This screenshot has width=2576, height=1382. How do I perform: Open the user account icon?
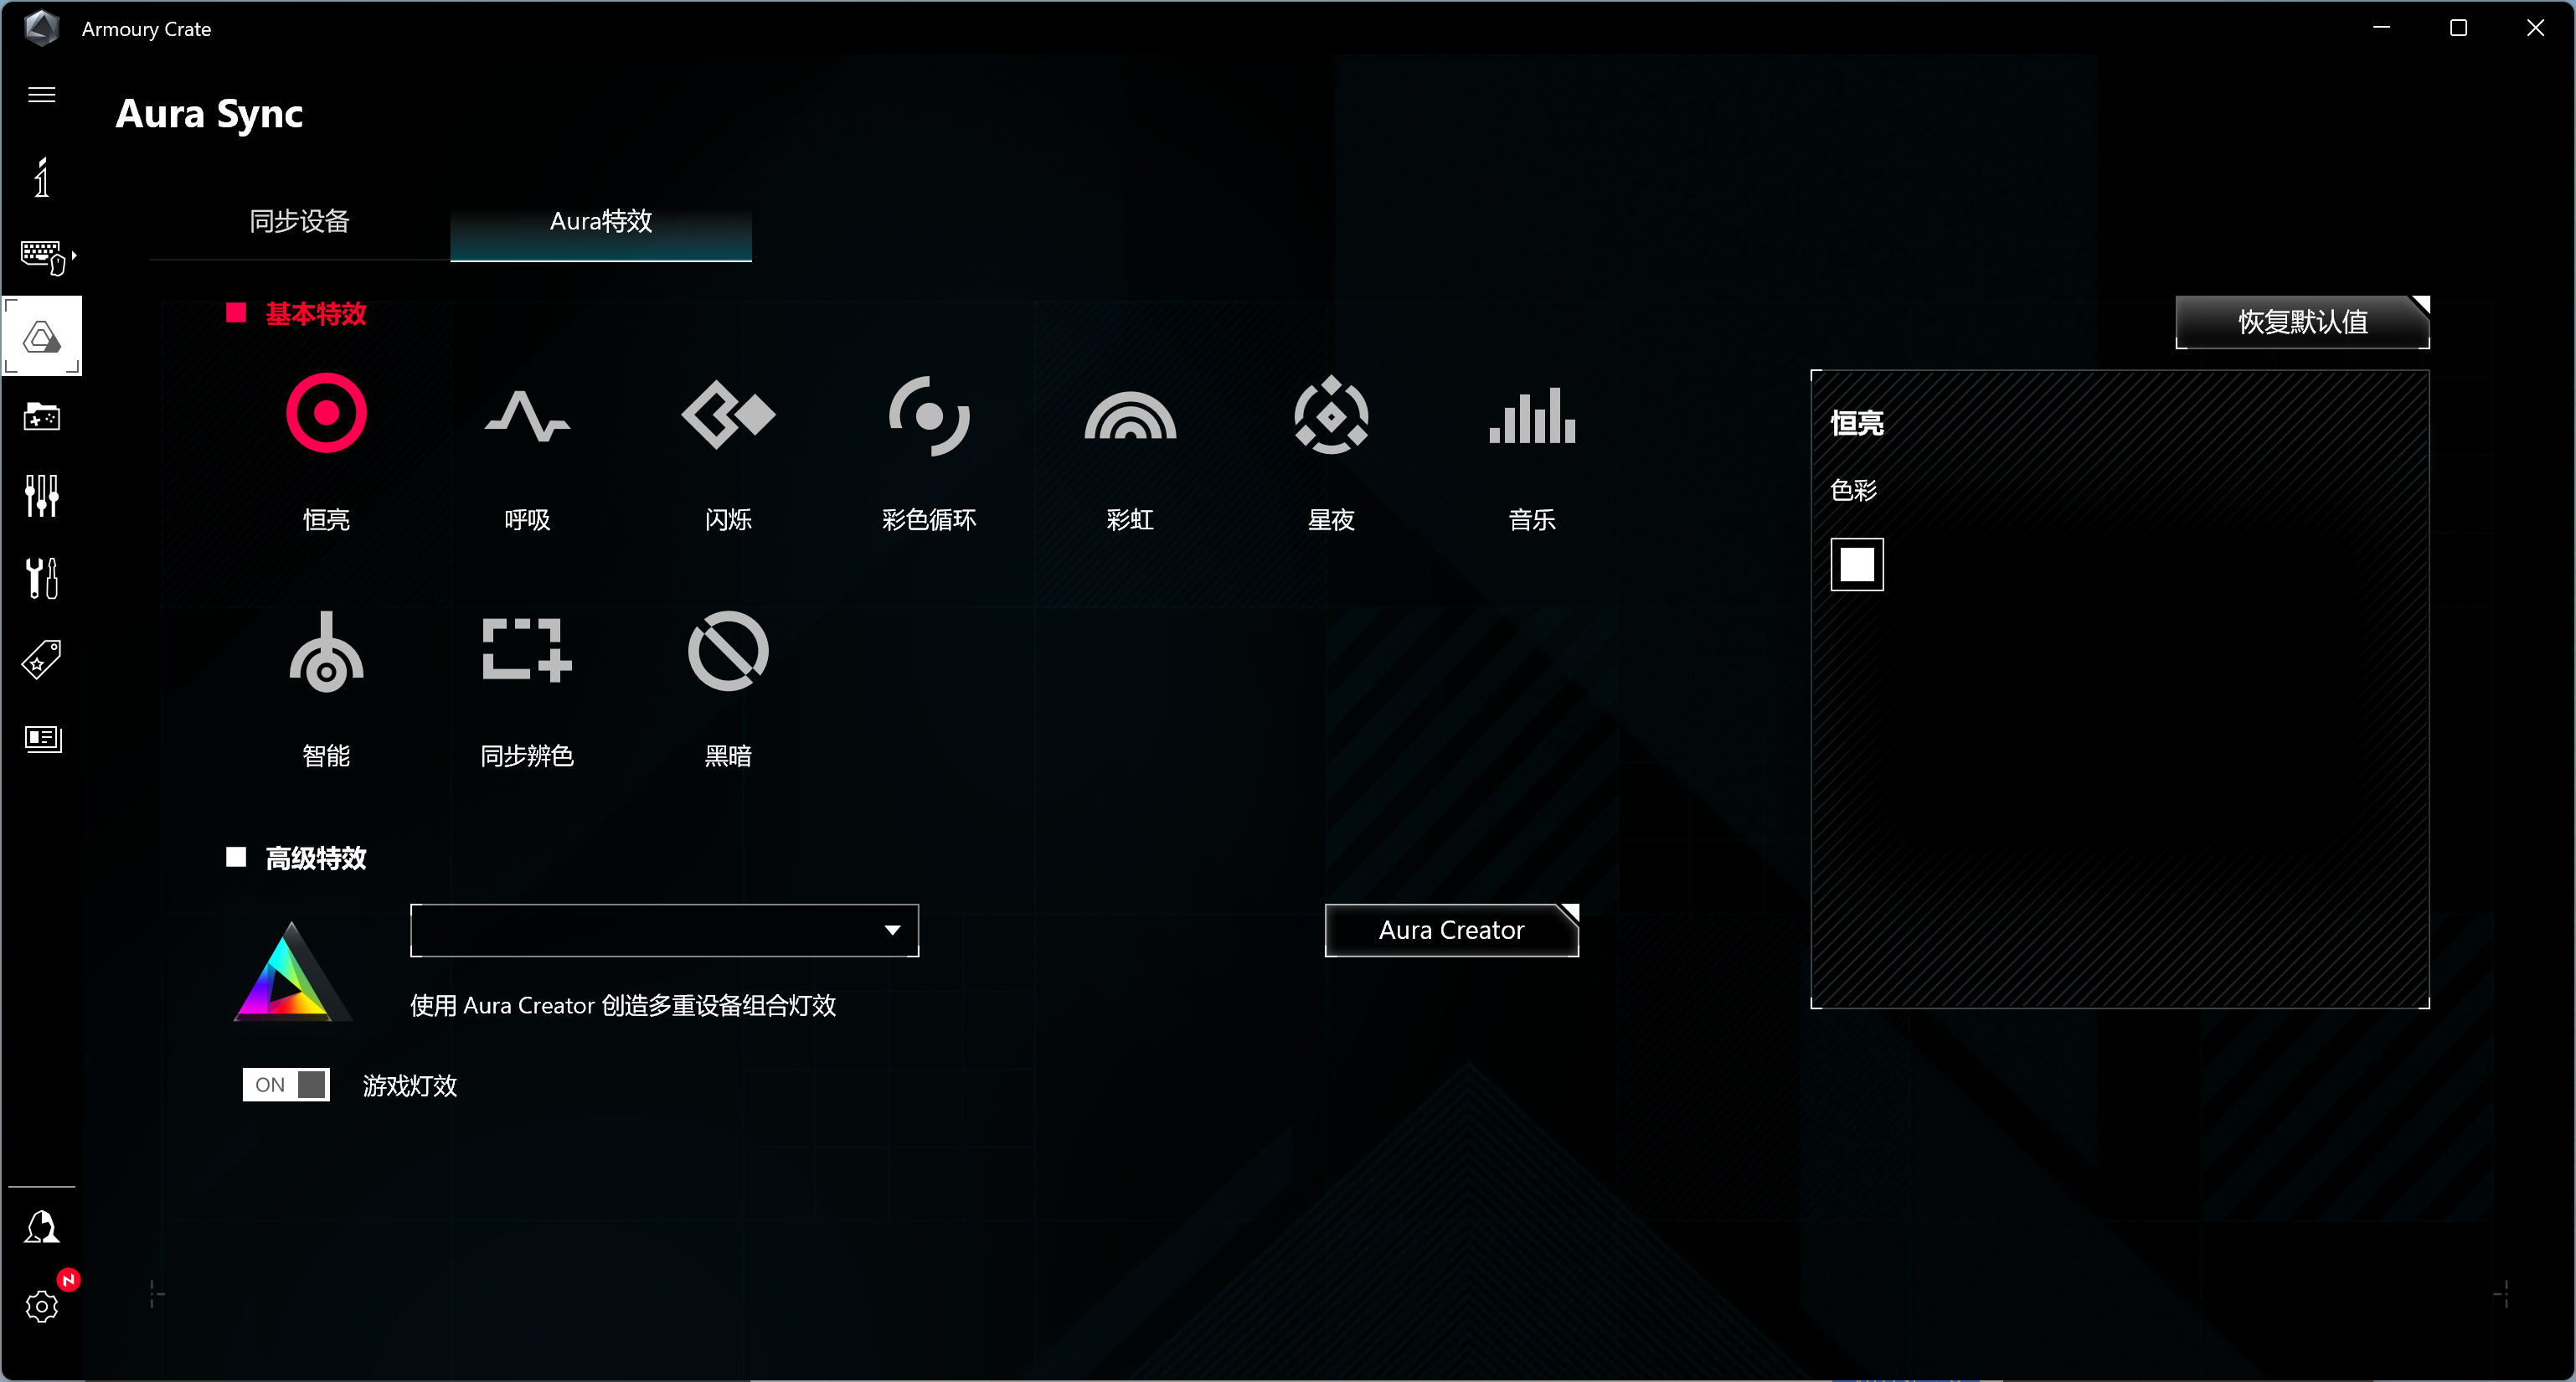point(41,1227)
